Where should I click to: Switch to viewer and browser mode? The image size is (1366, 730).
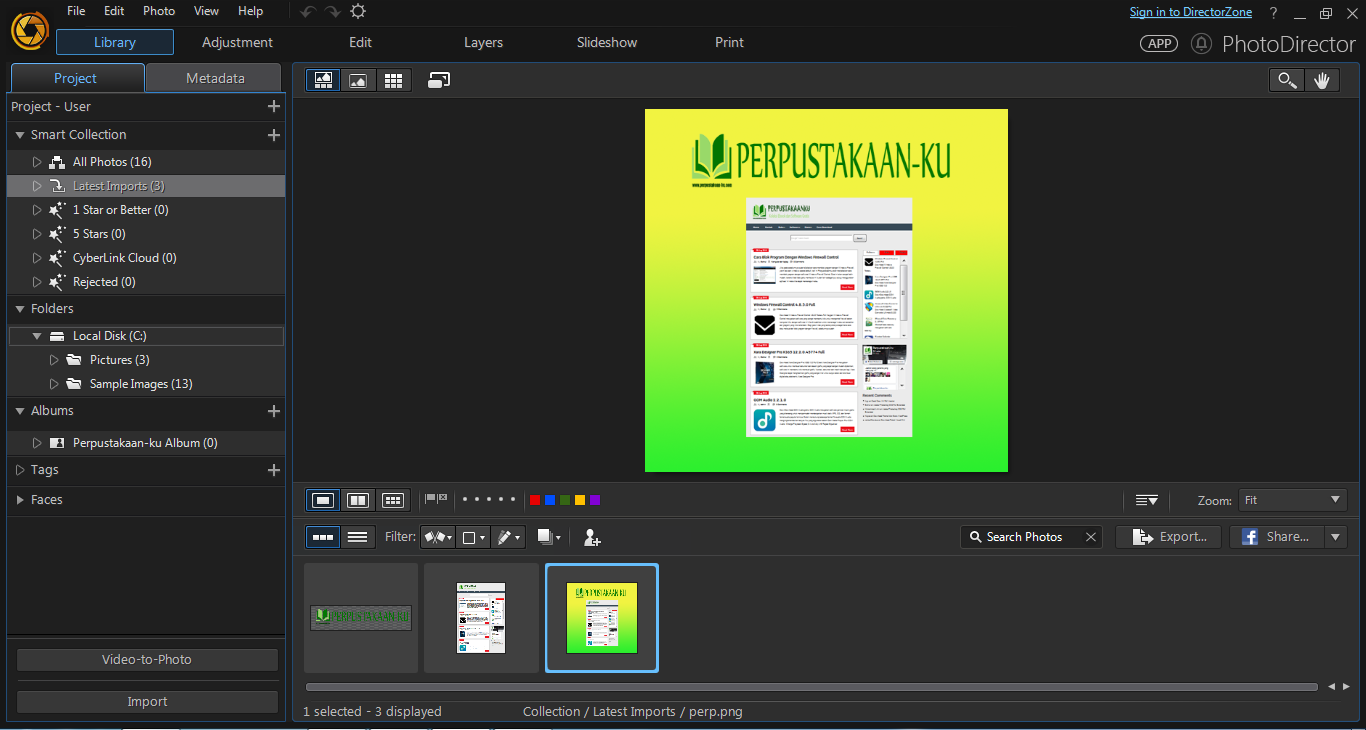pos(323,80)
